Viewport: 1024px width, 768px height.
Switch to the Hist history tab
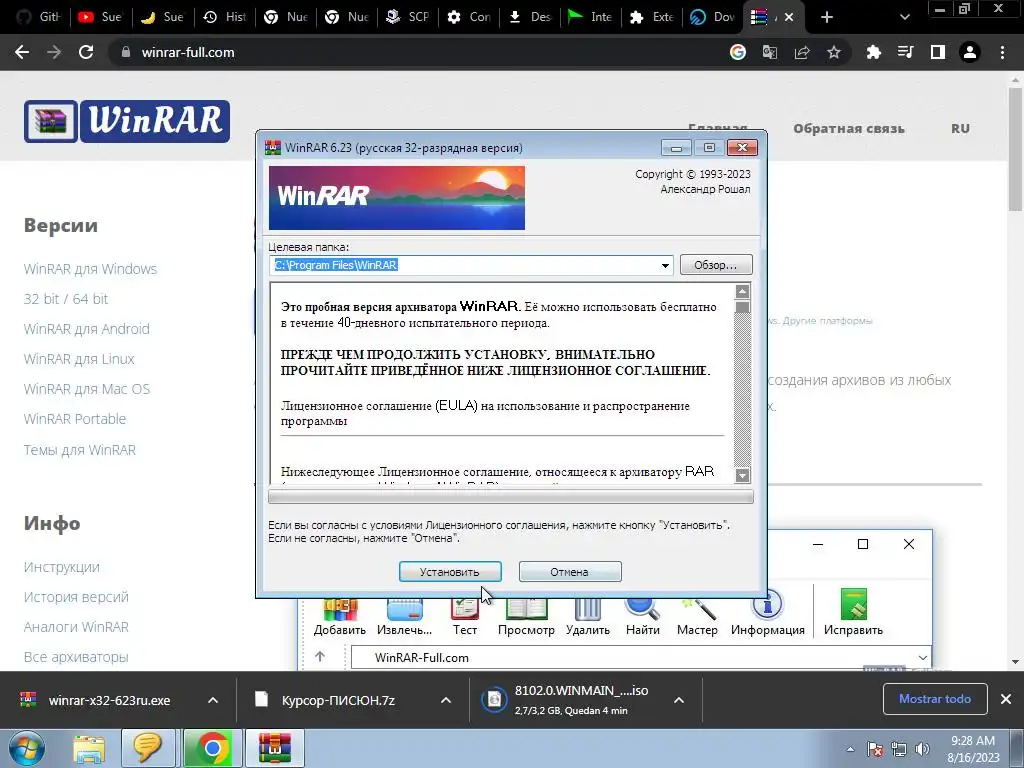click(x=227, y=17)
